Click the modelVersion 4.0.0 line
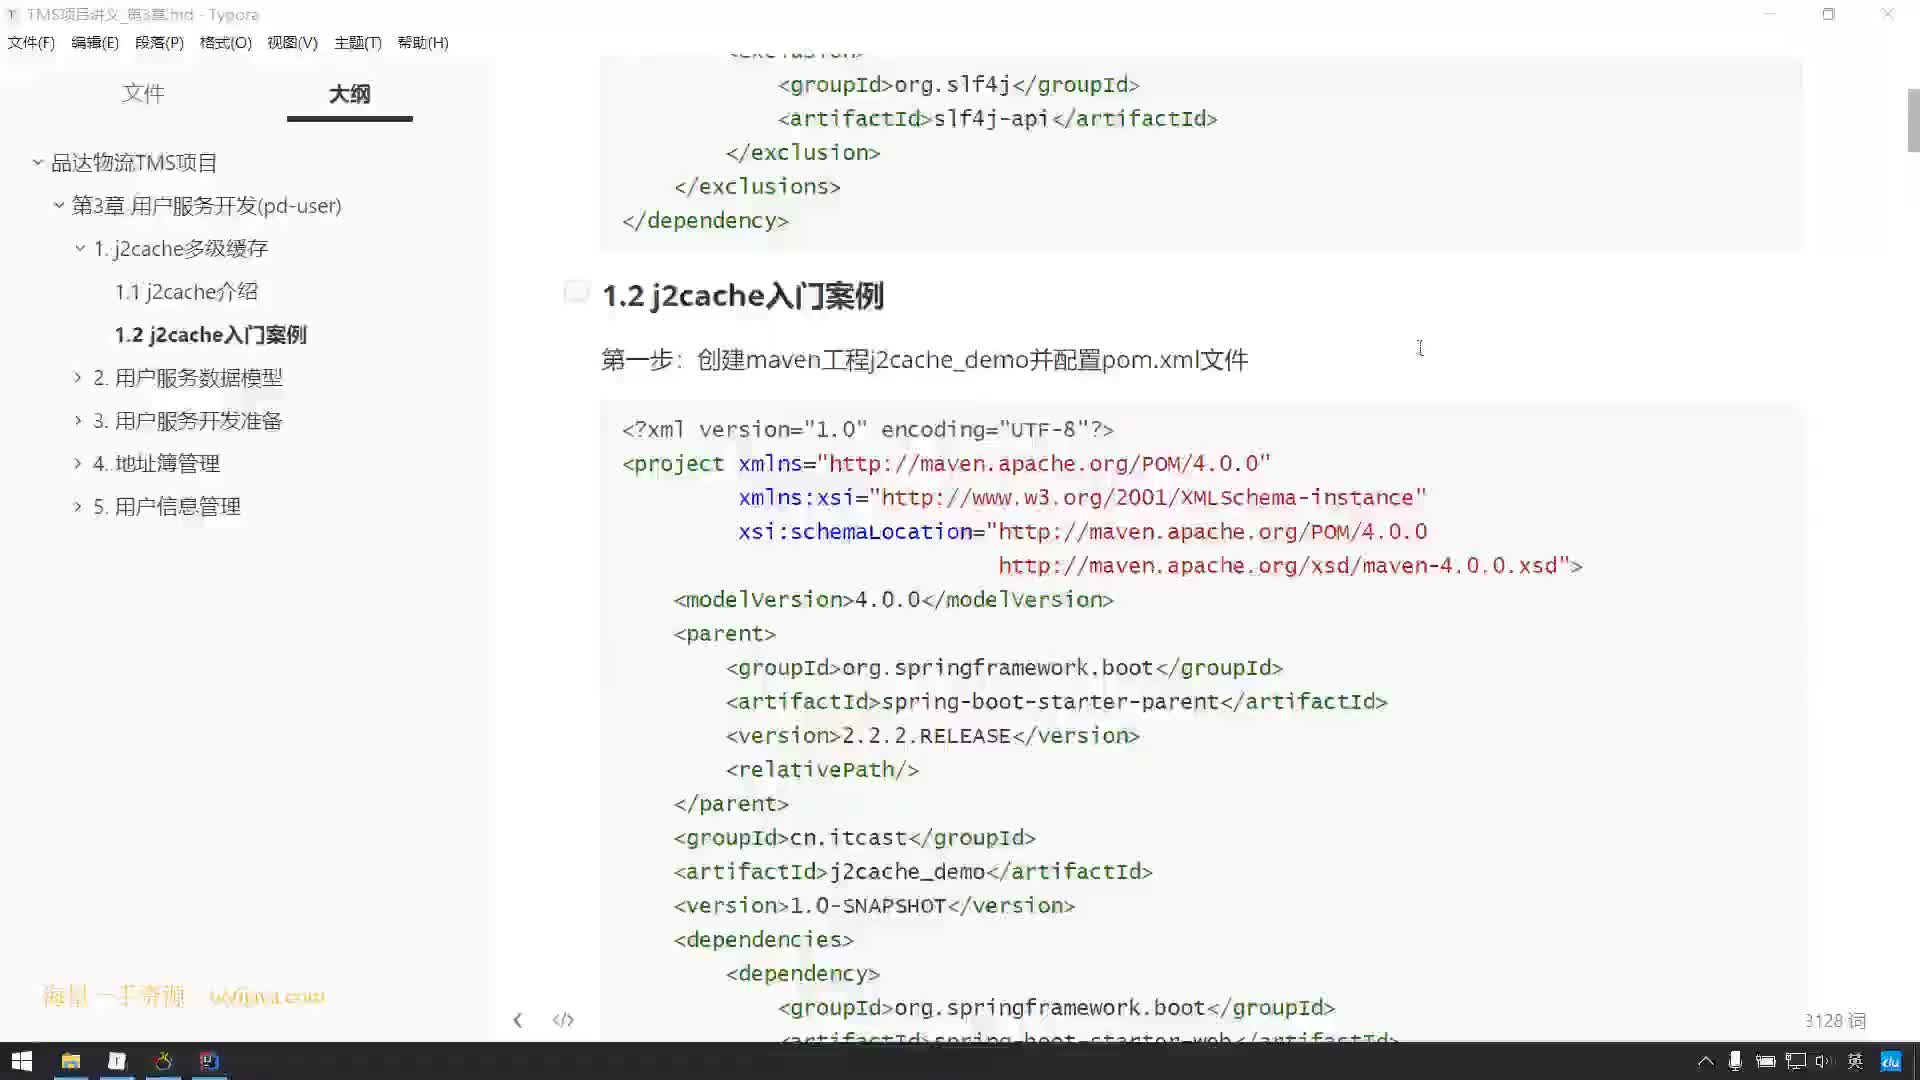The width and height of the screenshot is (1920, 1080). (893, 599)
